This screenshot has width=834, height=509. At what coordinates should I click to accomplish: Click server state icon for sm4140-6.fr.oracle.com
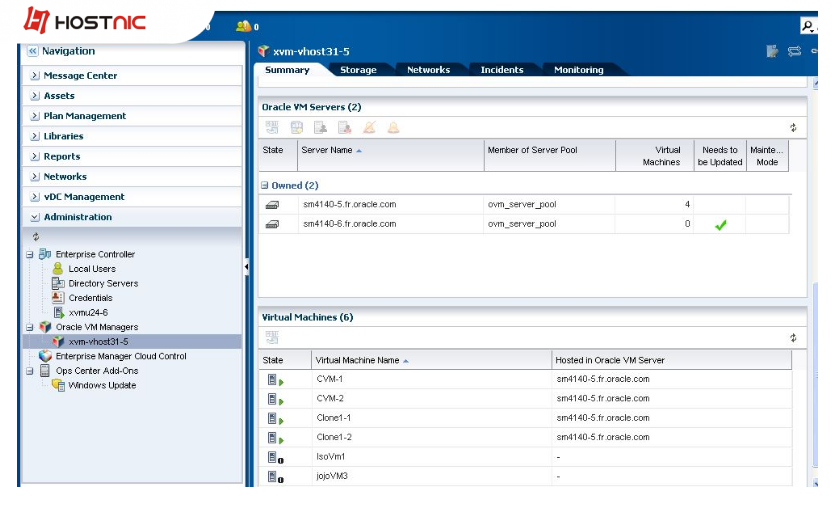272,224
